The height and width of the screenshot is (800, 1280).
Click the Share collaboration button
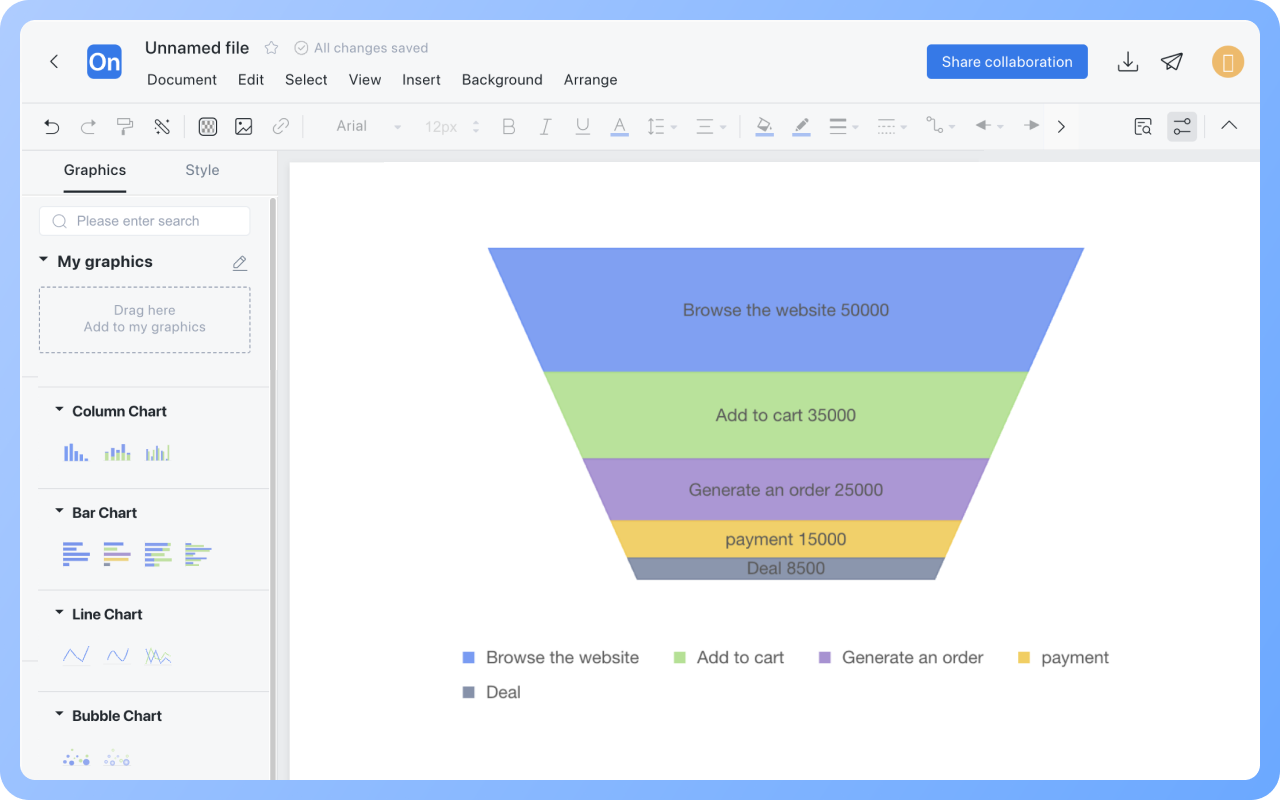tap(1007, 61)
